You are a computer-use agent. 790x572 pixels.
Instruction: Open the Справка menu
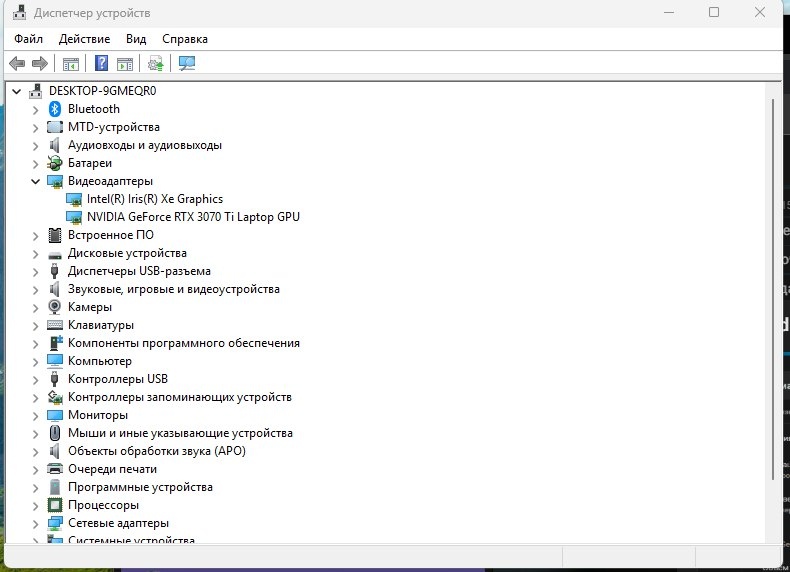click(x=185, y=39)
